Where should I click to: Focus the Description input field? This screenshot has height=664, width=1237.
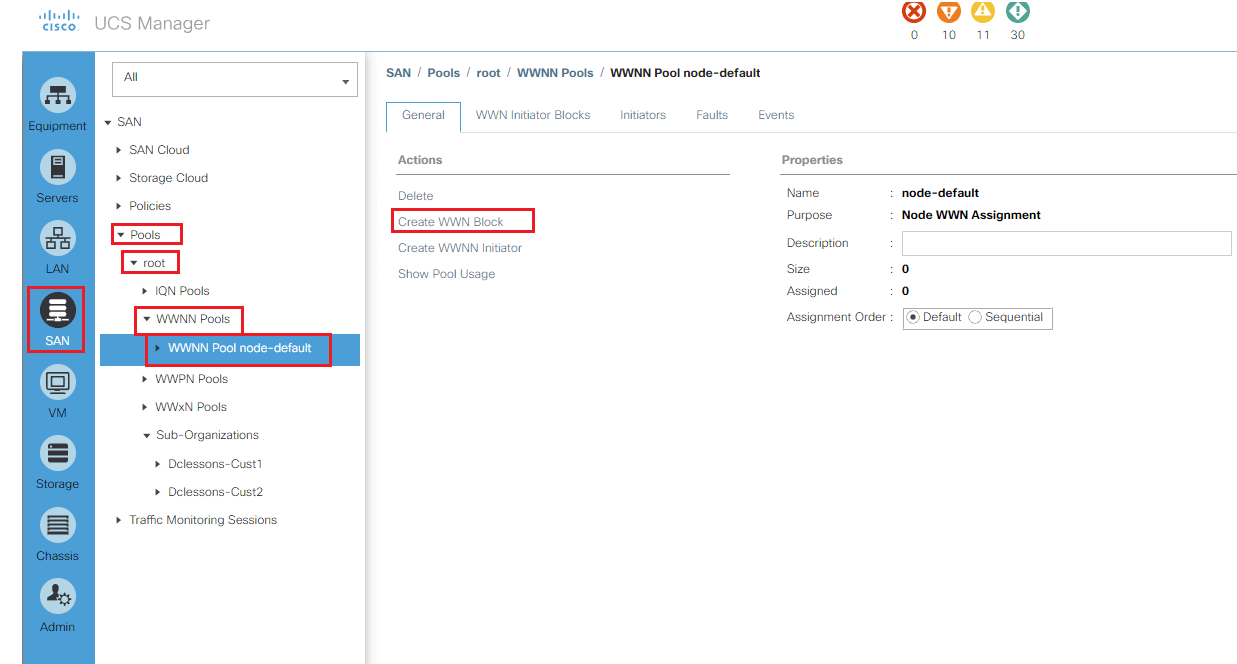pyautogui.click(x=1066, y=243)
